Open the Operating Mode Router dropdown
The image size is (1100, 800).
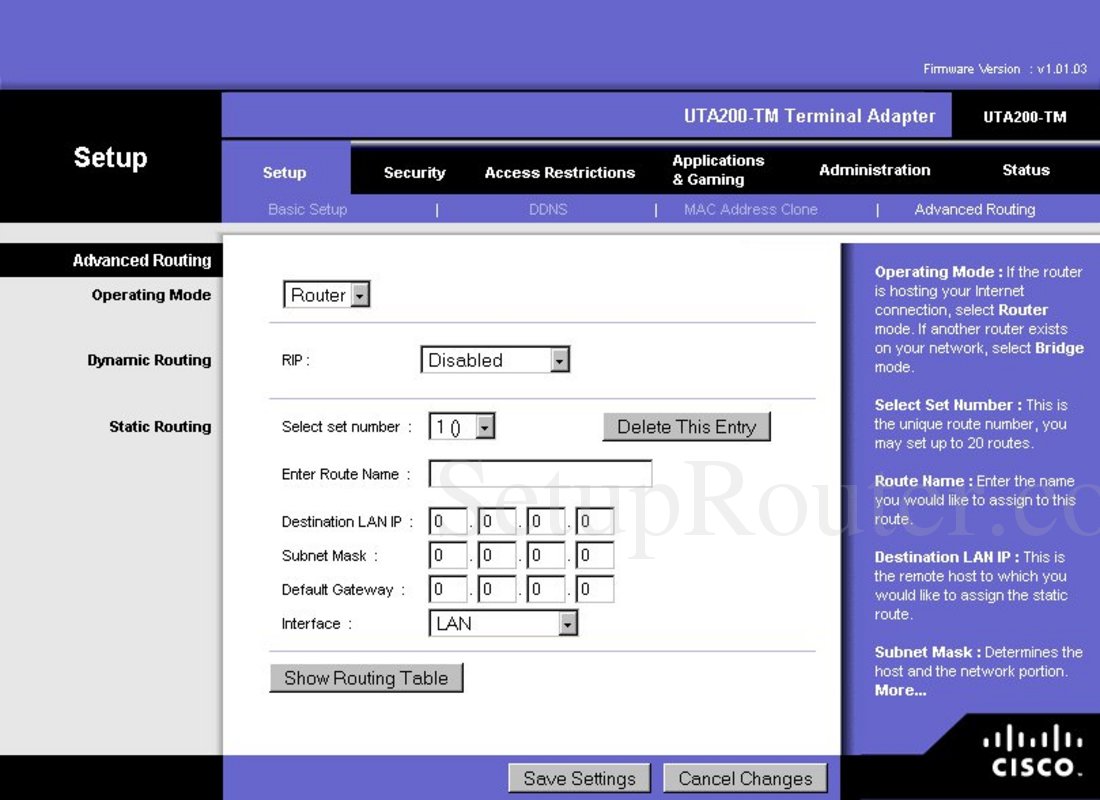pyautogui.click(x=326, y=295)
